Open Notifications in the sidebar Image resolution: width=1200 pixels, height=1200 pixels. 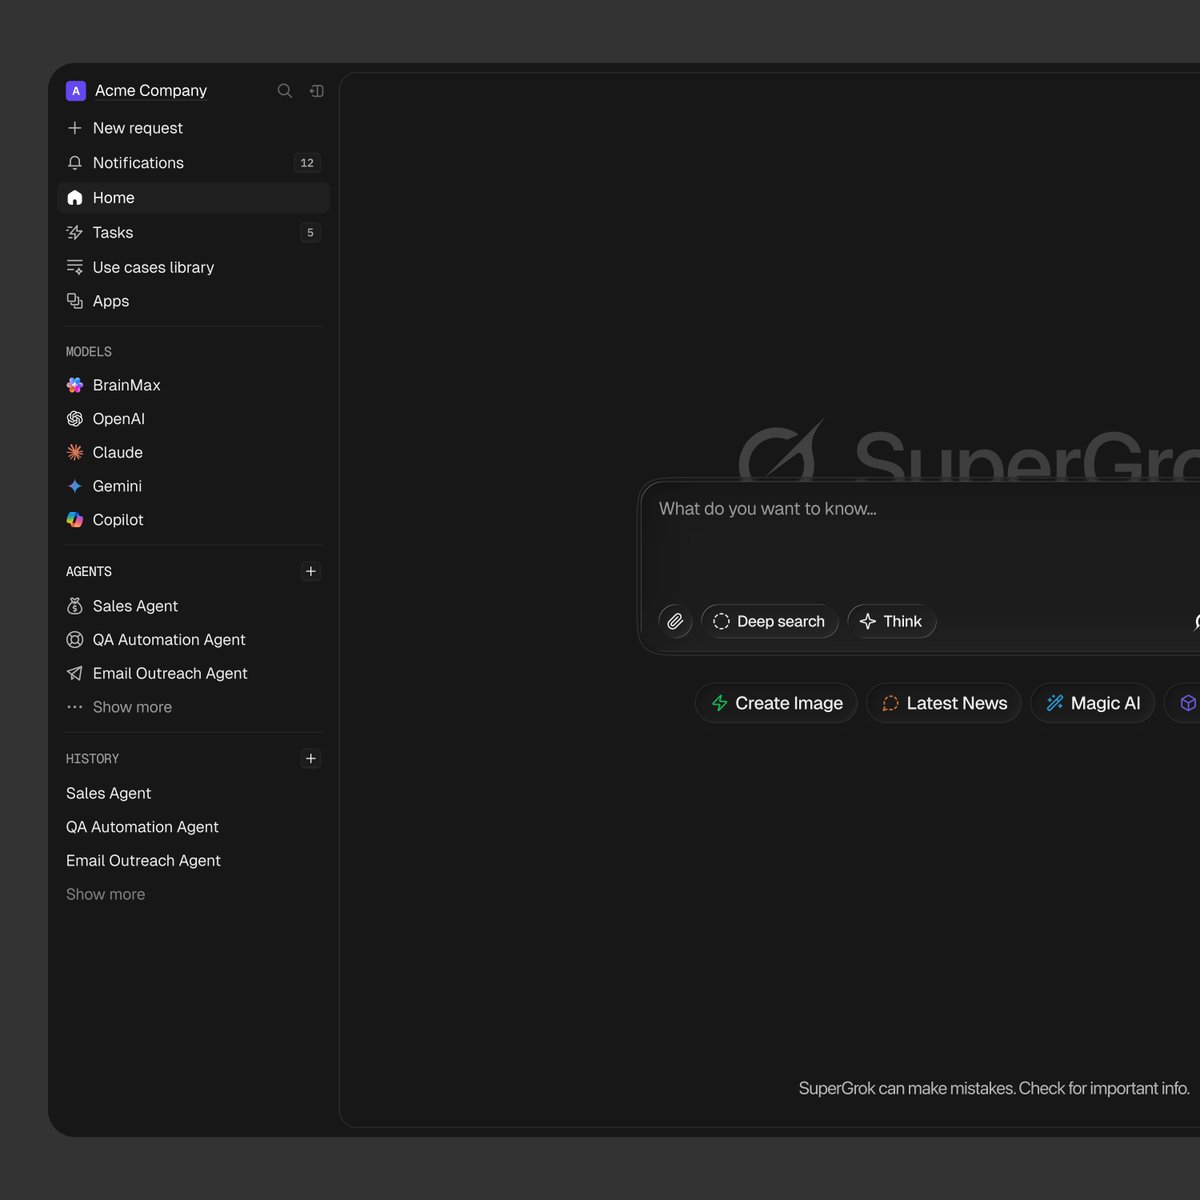(194, 163)
